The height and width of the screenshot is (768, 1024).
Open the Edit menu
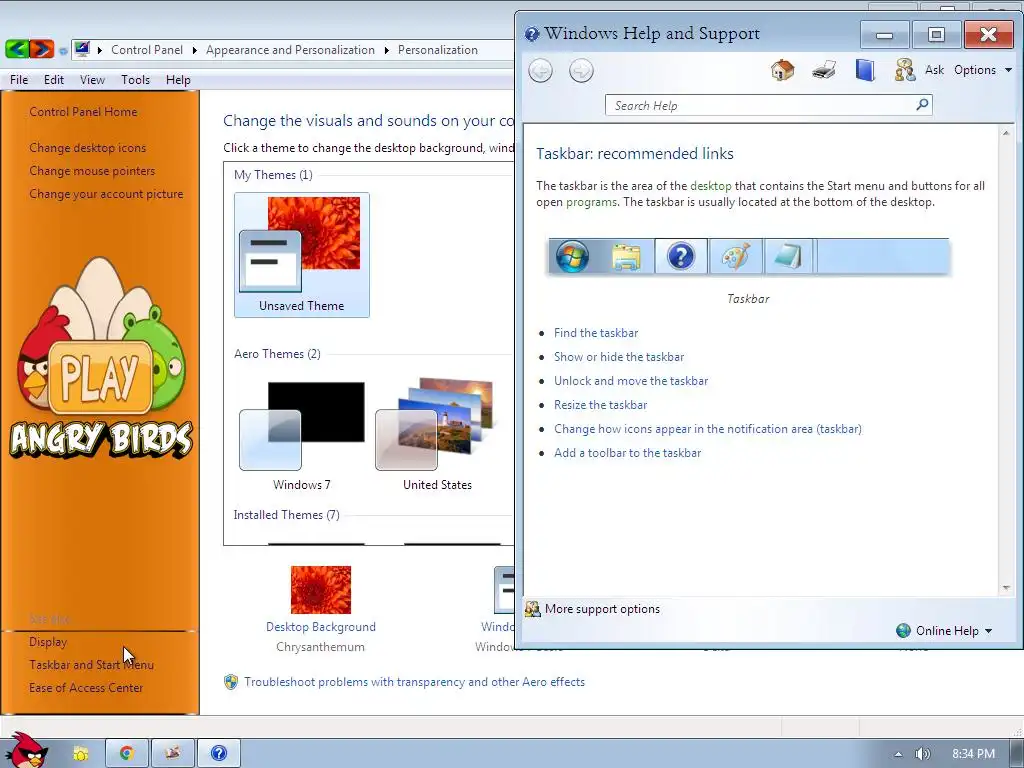click(x=54, y=80)
